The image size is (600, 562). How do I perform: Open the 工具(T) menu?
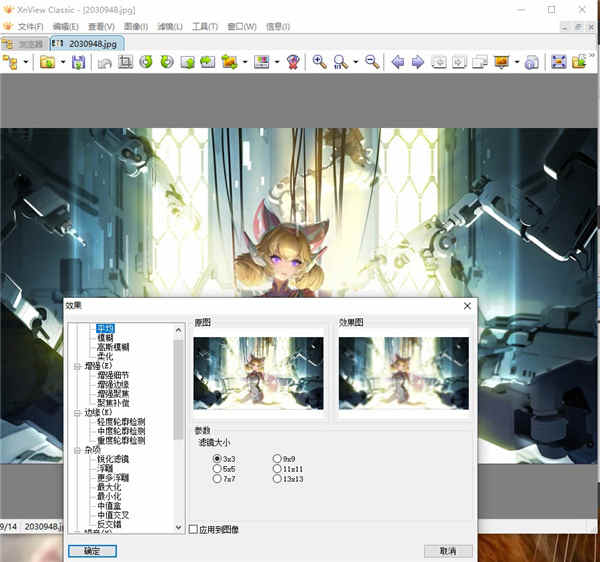point(205,27)
